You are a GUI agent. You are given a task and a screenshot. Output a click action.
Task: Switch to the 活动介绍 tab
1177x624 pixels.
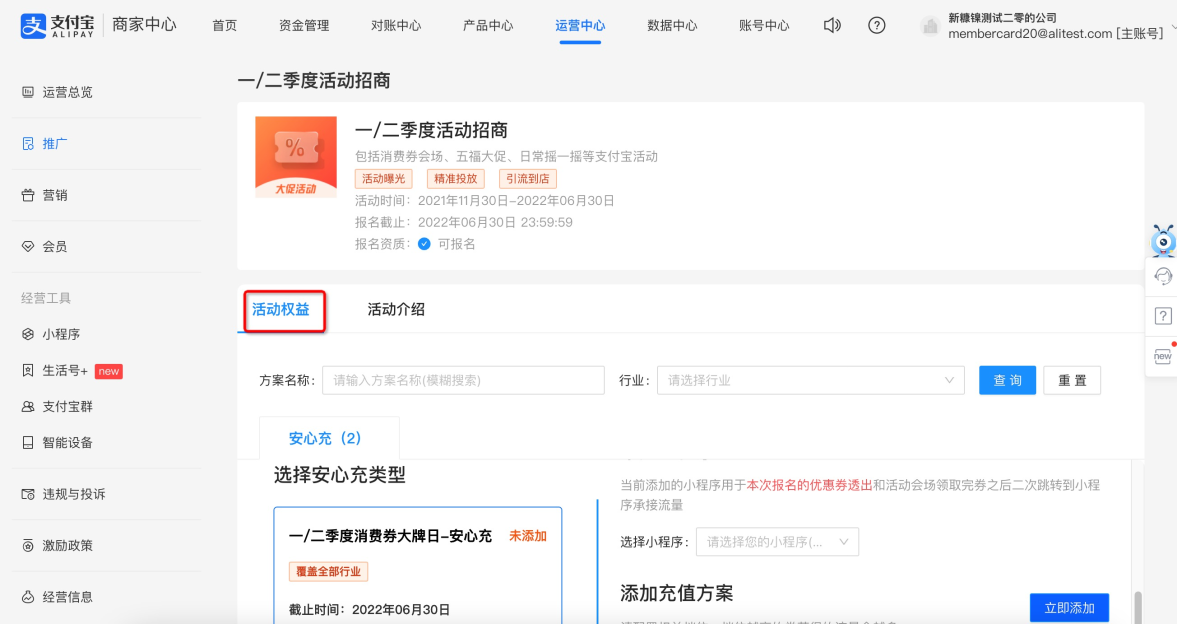click(x=396, y=309)
